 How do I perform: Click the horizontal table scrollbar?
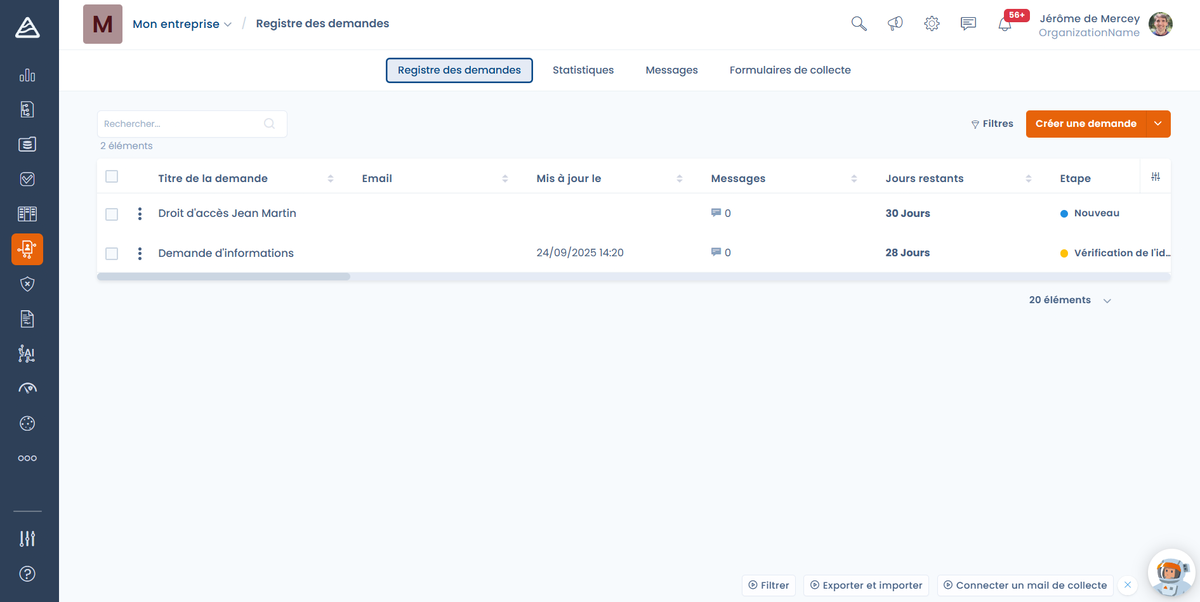(224, 276)
